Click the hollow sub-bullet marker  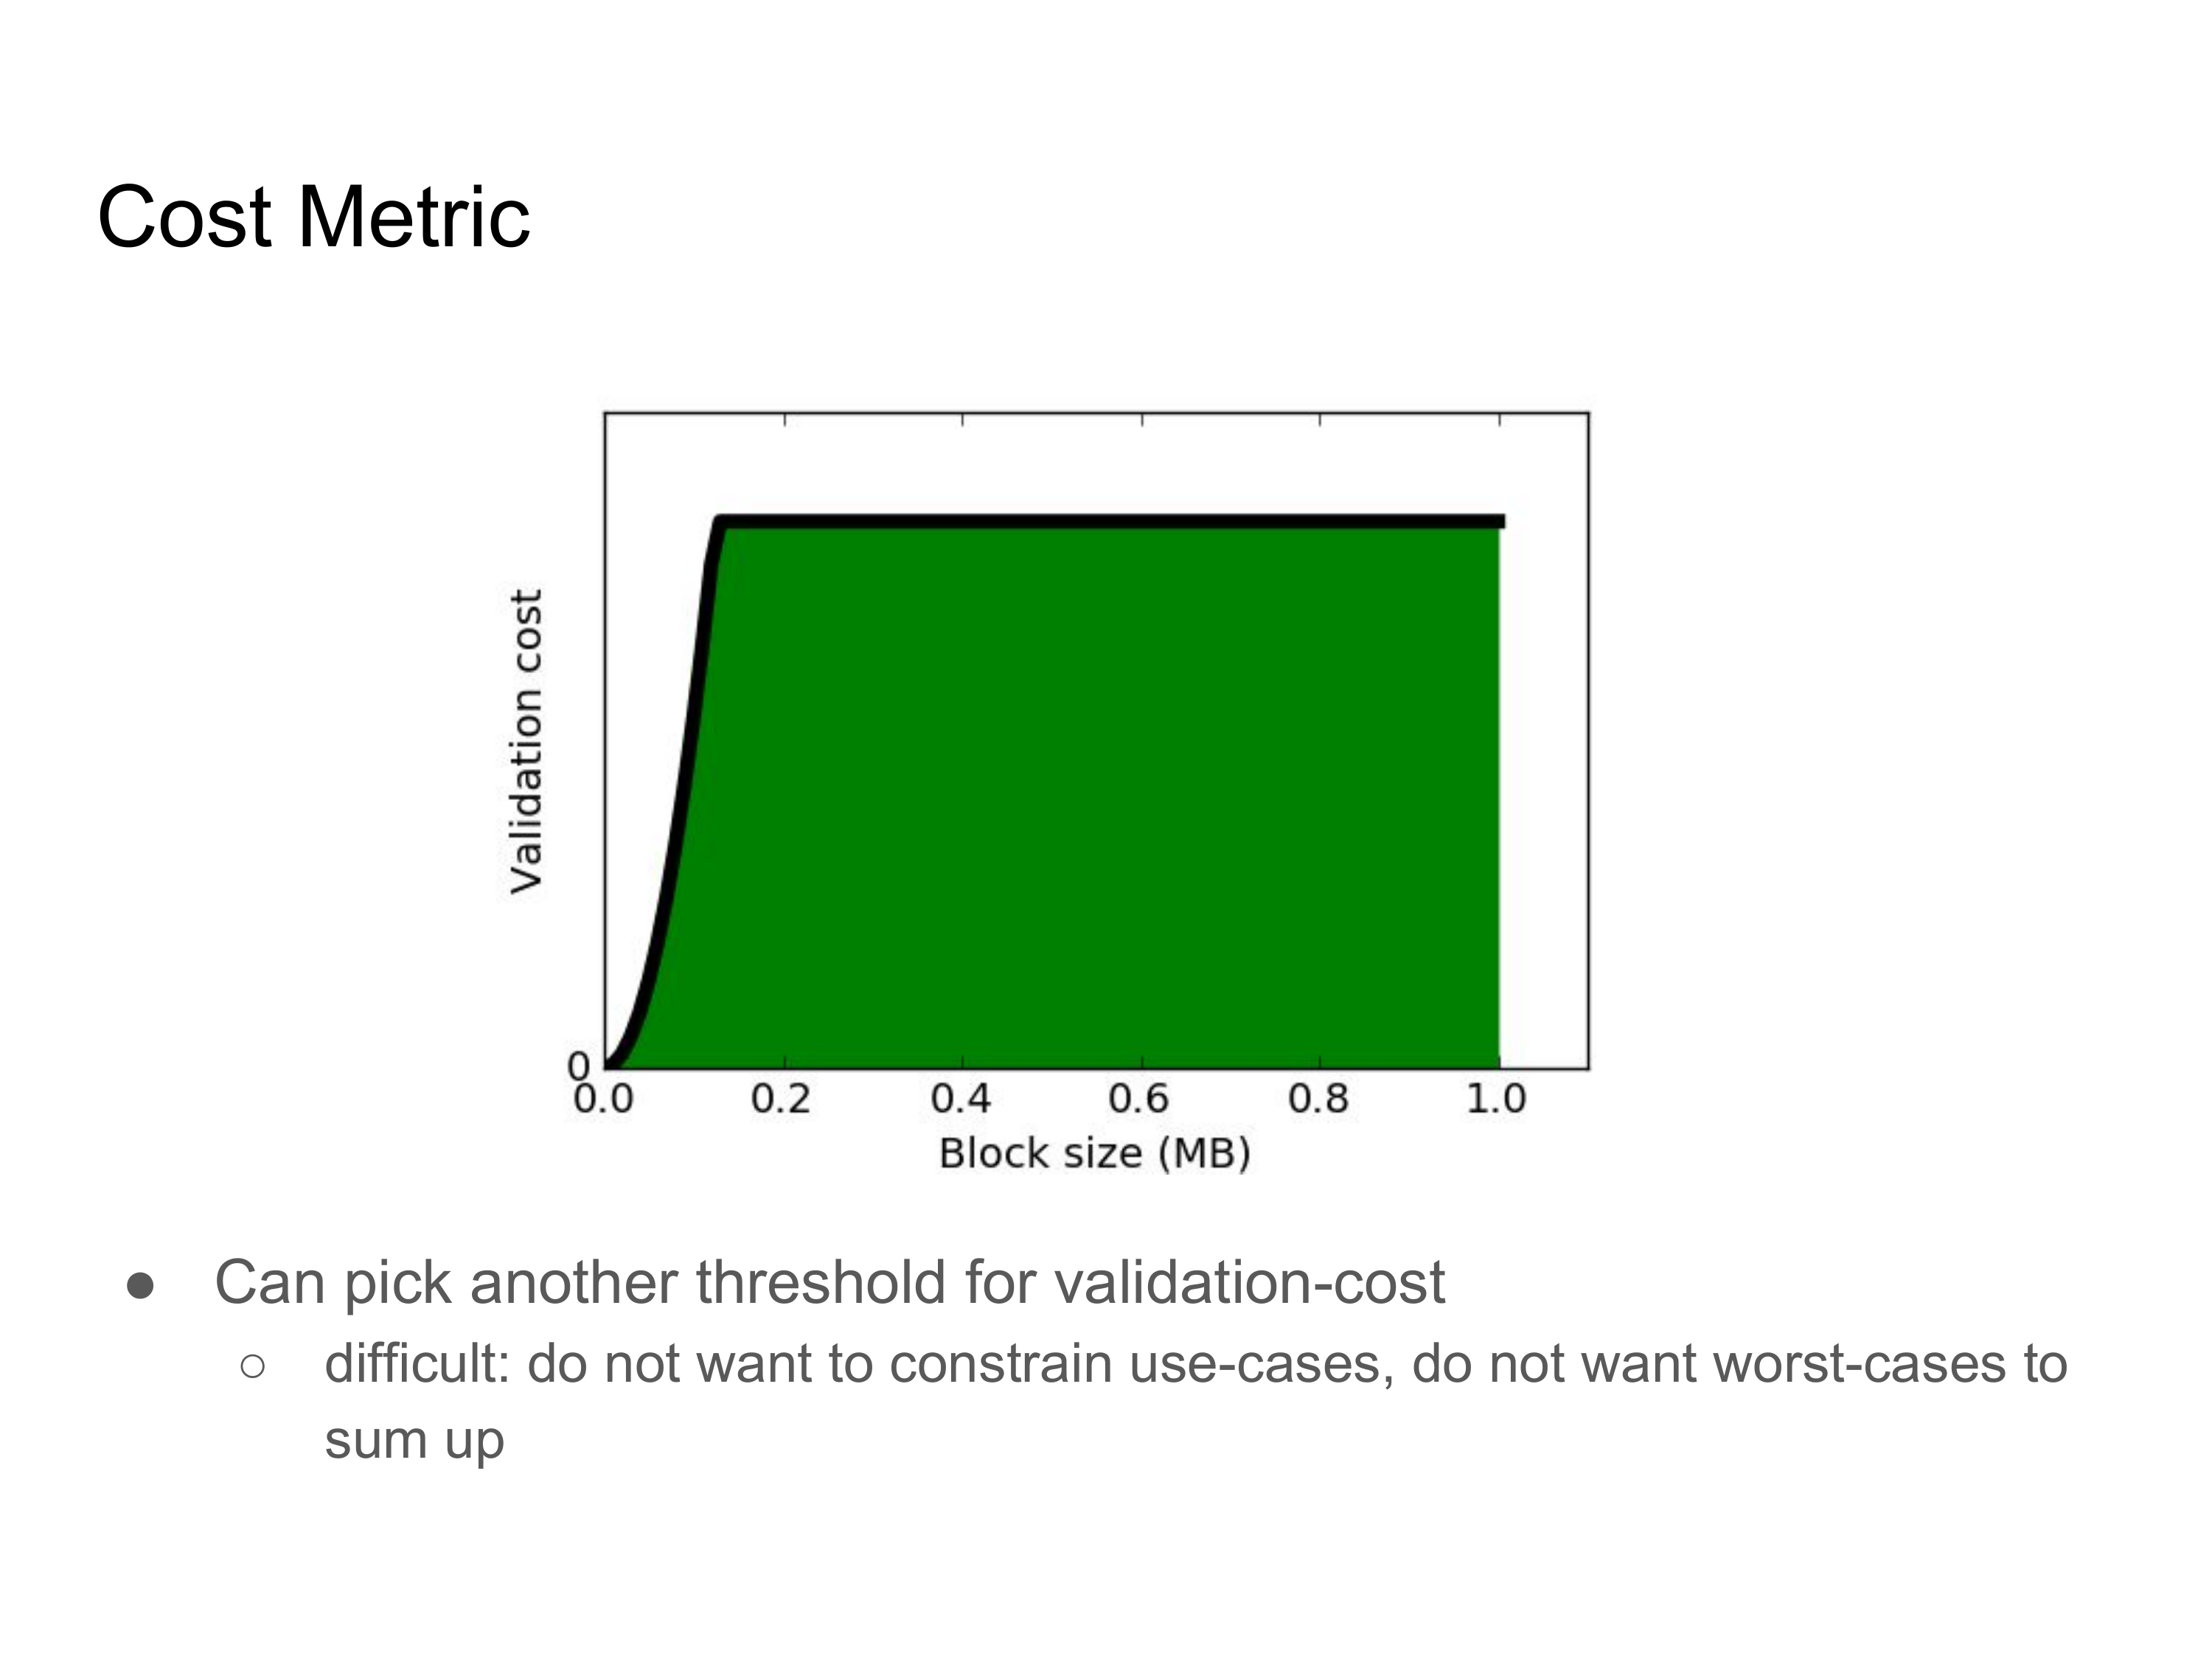[253, 1367]
